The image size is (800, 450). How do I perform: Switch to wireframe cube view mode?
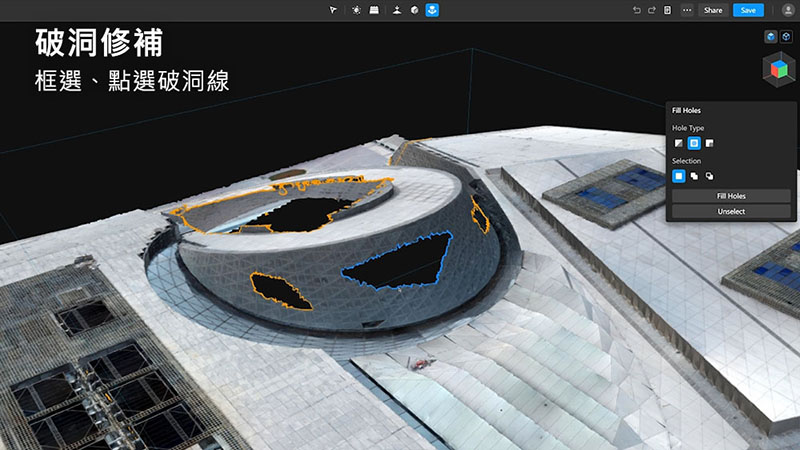click(786, 36)
